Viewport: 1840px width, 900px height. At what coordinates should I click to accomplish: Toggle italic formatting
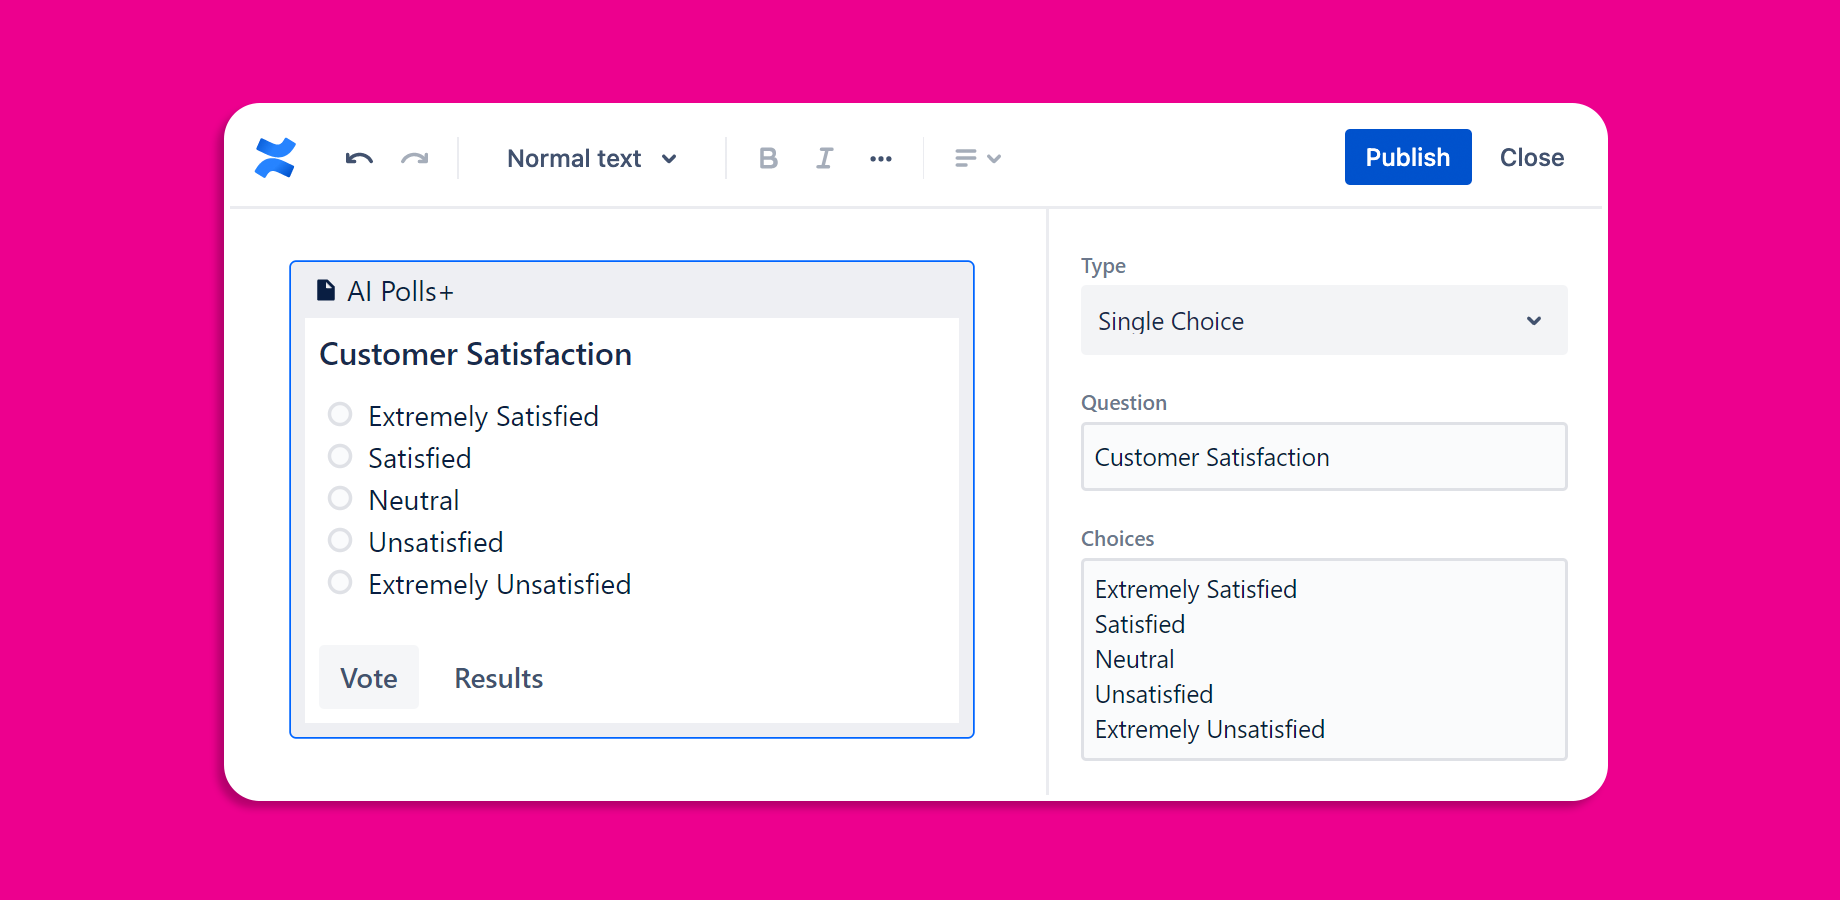[x=824, y=158]
